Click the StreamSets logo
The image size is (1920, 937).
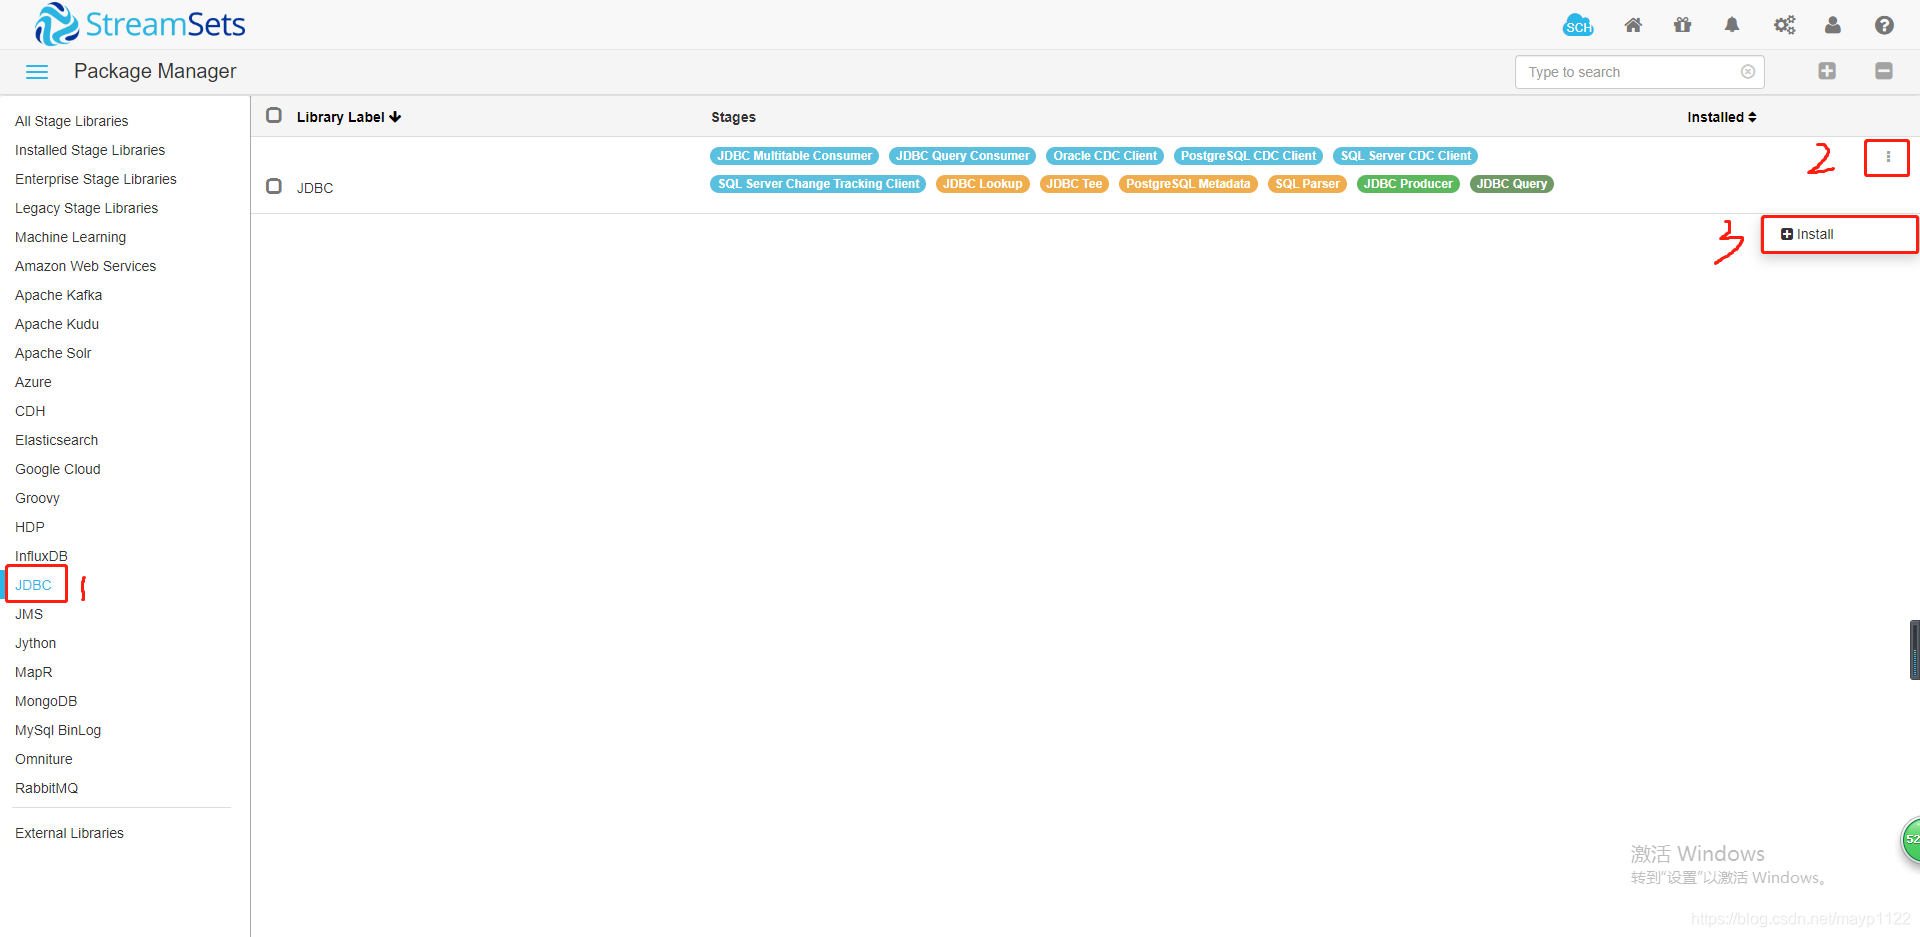click(140, 24)
